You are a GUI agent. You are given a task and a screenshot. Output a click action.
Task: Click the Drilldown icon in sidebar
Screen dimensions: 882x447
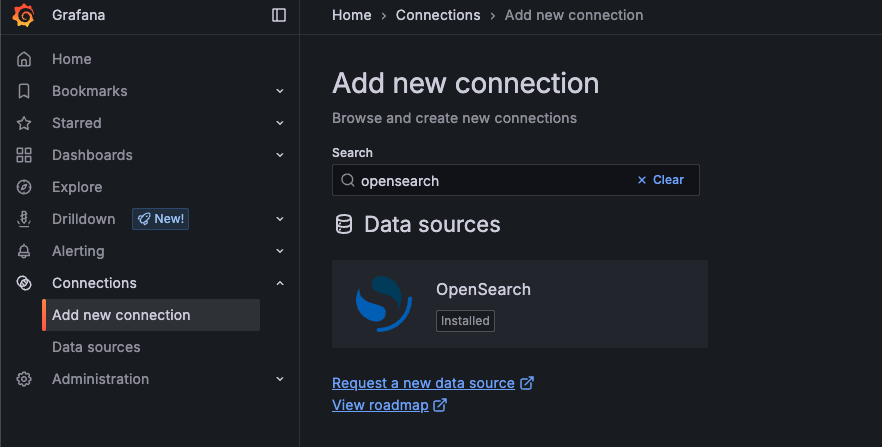[24, 219]
